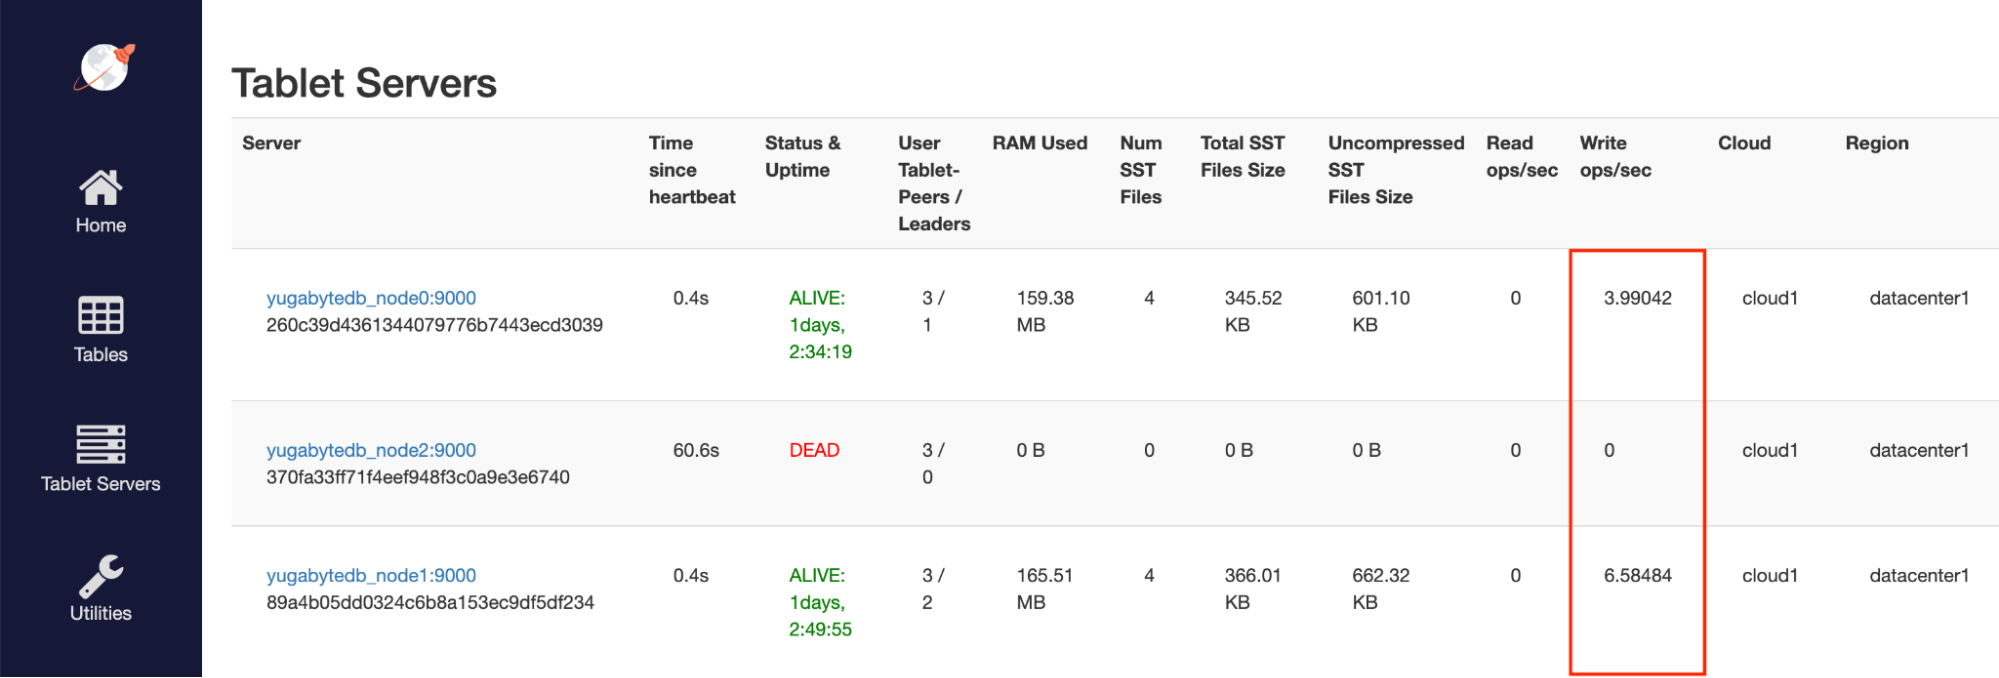Sort by the Server column header
Image resolution: width=1999 pixels, height=678 pixels.
(271, 143)
